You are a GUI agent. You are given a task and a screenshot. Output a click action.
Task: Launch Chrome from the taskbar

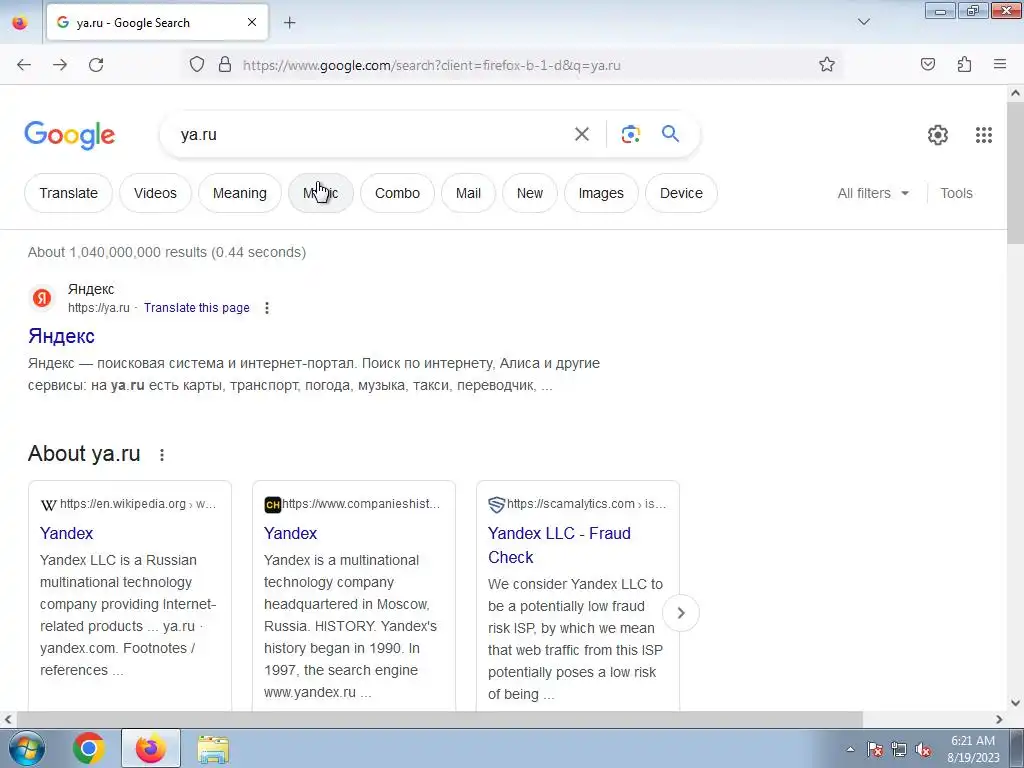[x=89, y=748]
